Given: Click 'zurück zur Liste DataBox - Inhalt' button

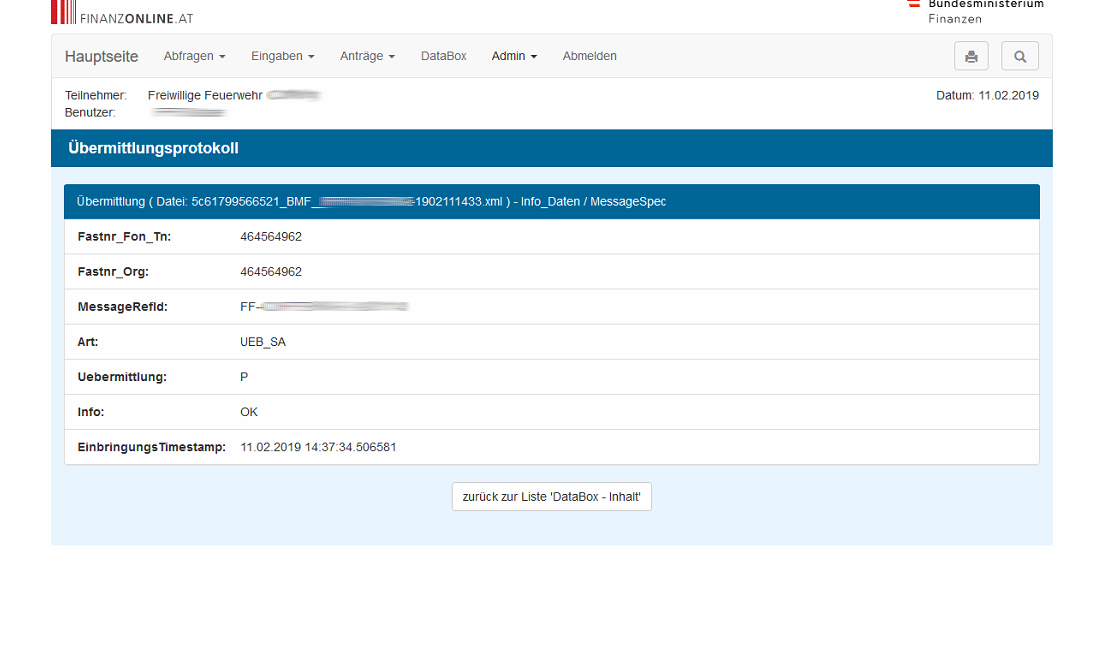Looking at the screenshot, I should [x=551, y=497].
